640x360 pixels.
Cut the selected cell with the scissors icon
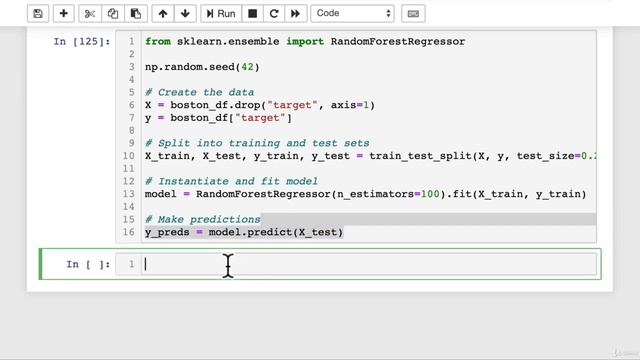click(90, 13)
